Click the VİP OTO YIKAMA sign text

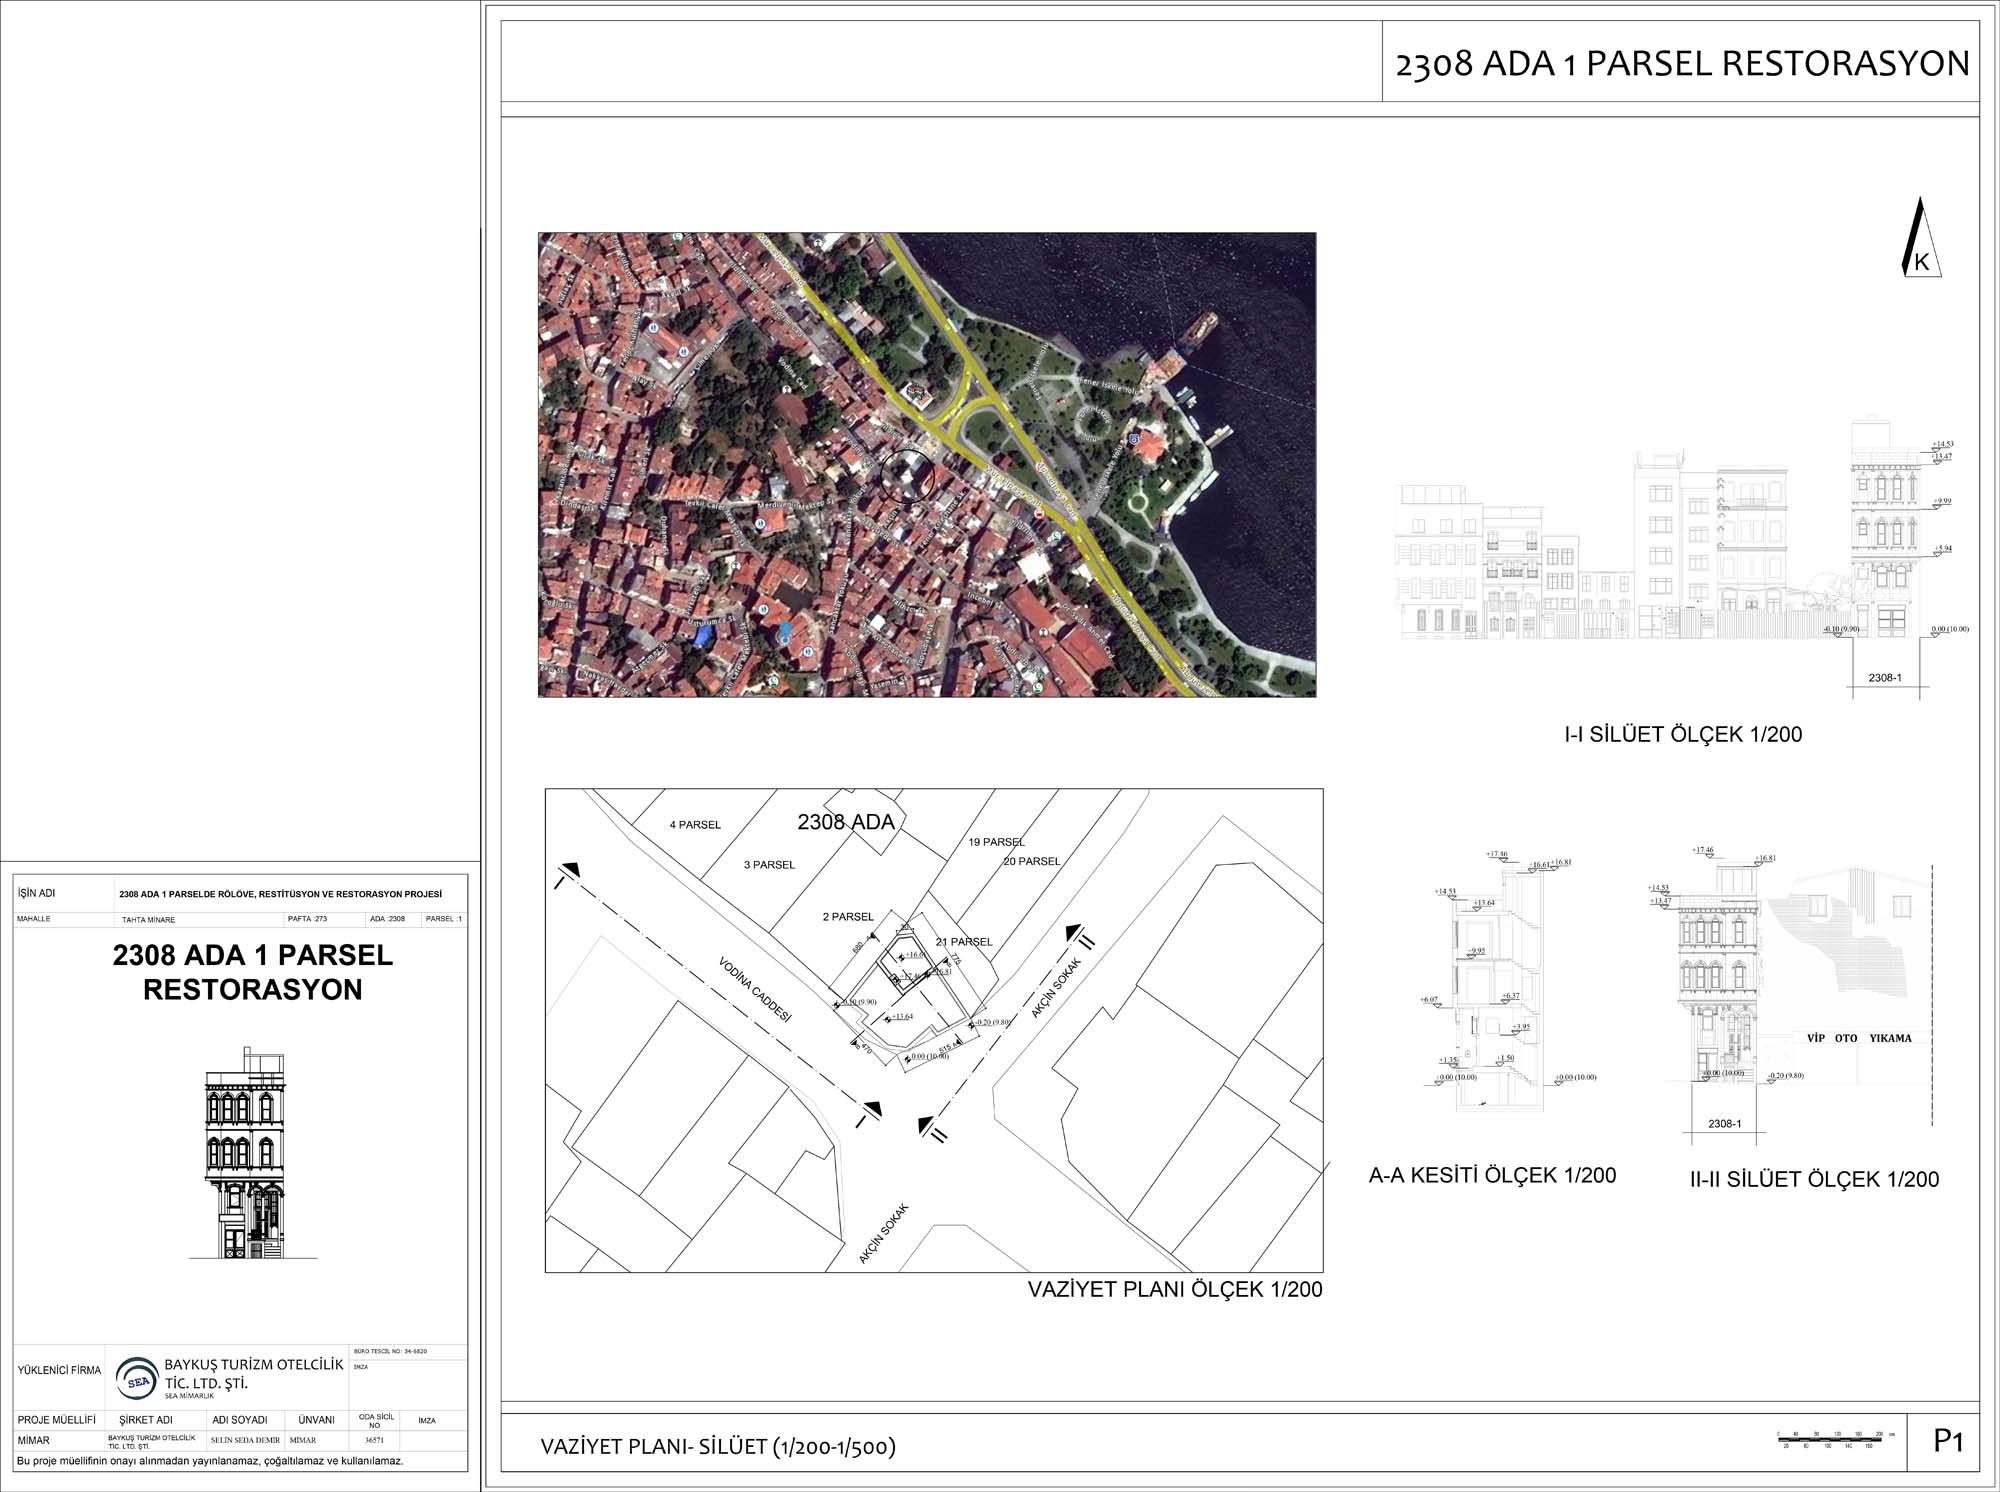(1859, 1038)
